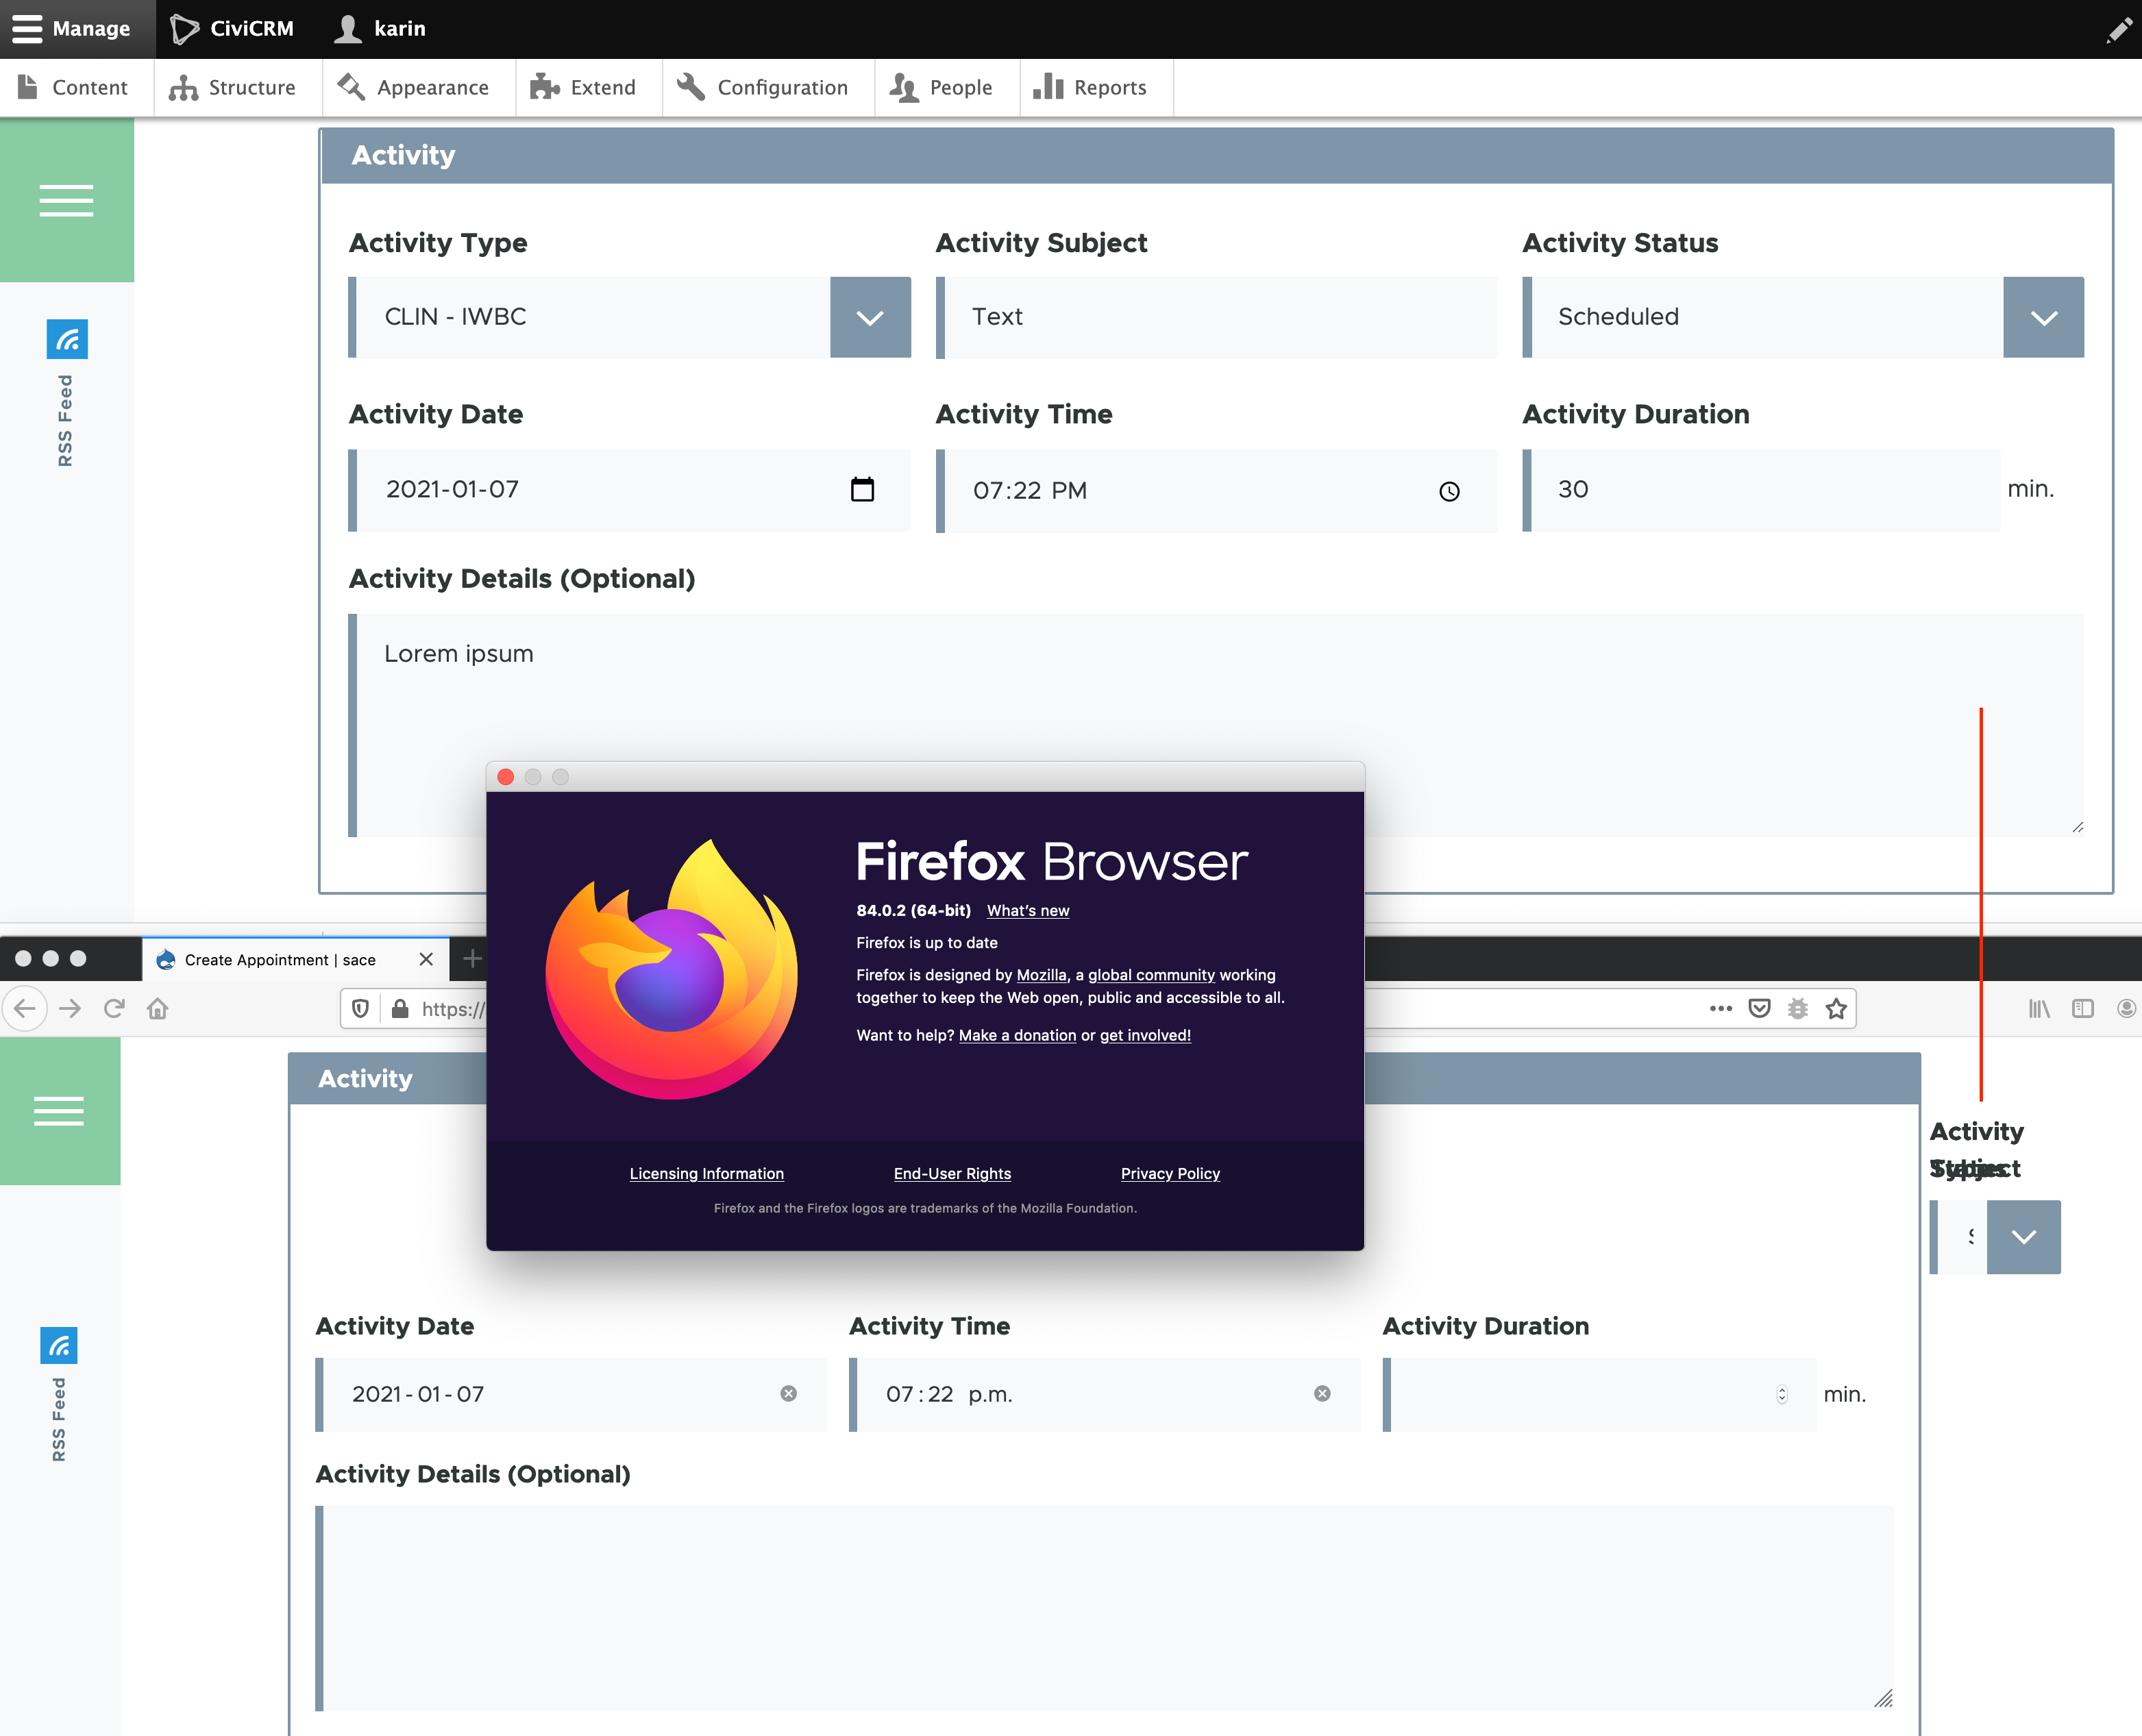Clear the lower Activity Time field showing 07:22 p.m.
Viewport: 2142px width, 1736px height.
[1322, 1394]
